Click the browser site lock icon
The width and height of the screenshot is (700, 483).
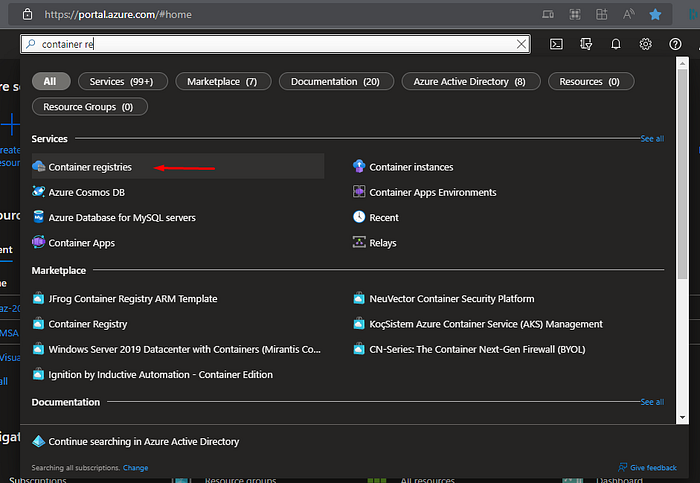pos(27,14)
